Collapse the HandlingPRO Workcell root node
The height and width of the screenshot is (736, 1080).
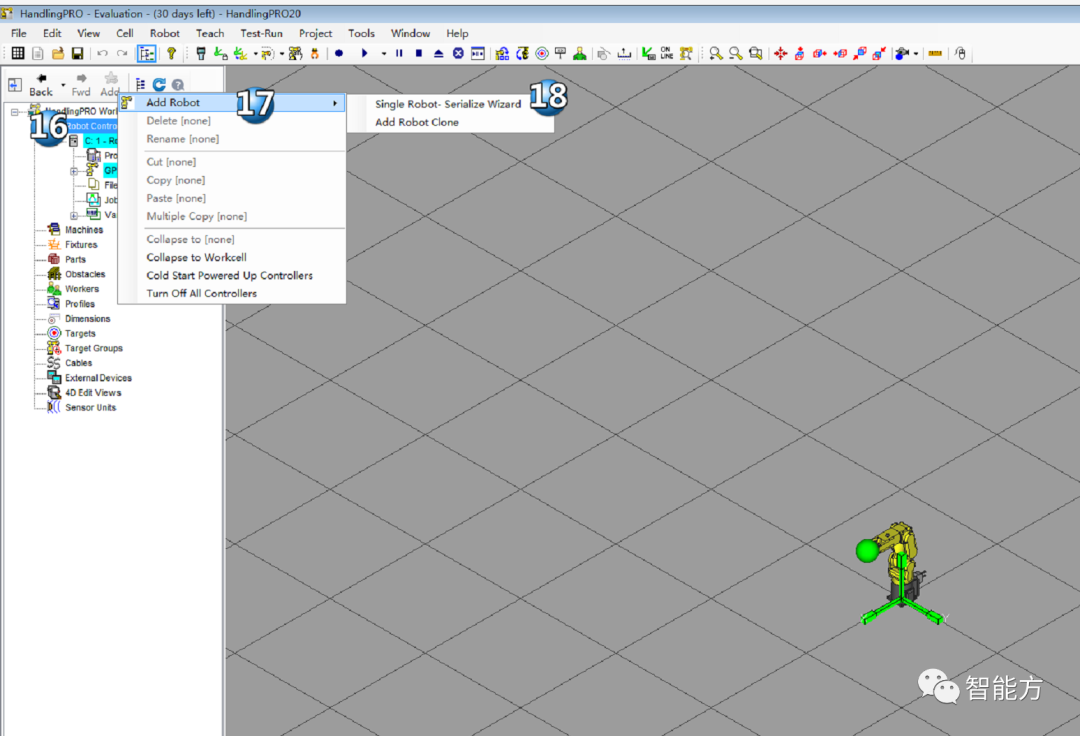point(14,112)
